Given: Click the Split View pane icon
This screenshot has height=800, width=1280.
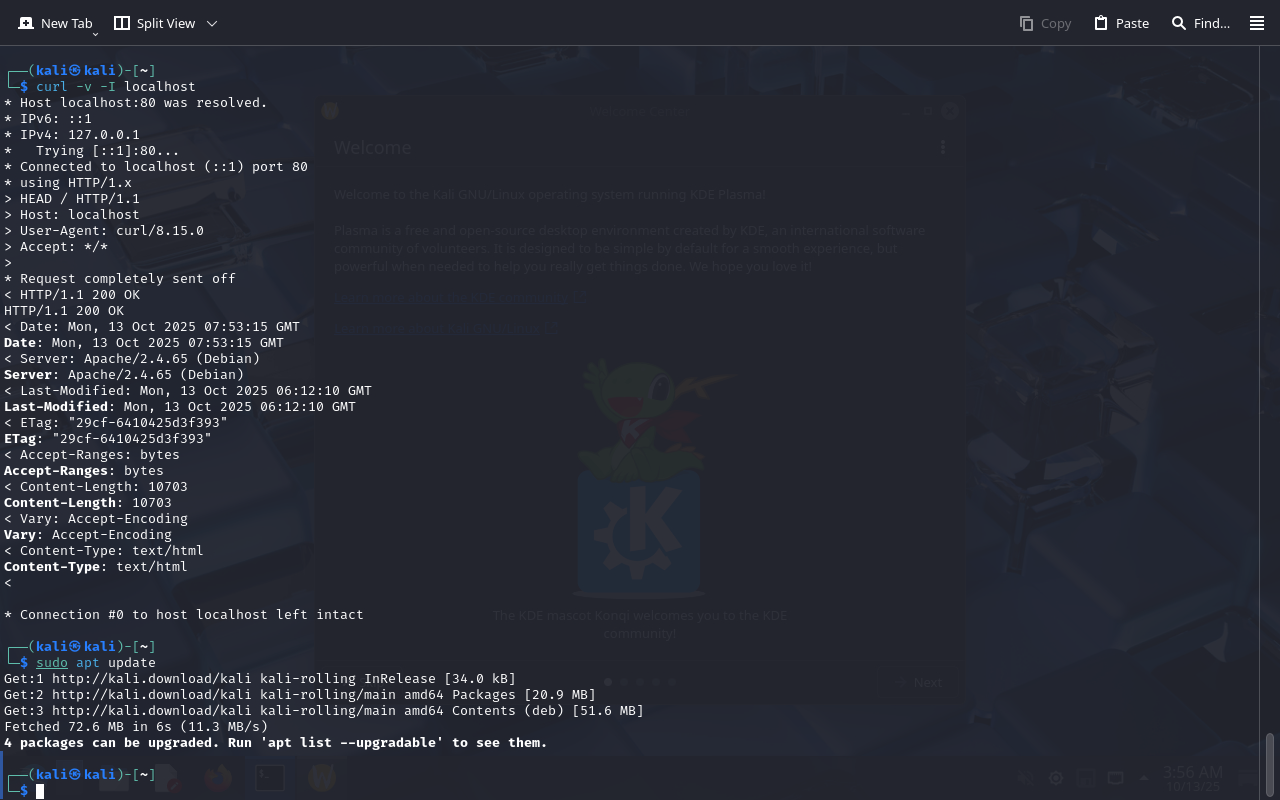Looking at the screenshot, I should 122,23.
